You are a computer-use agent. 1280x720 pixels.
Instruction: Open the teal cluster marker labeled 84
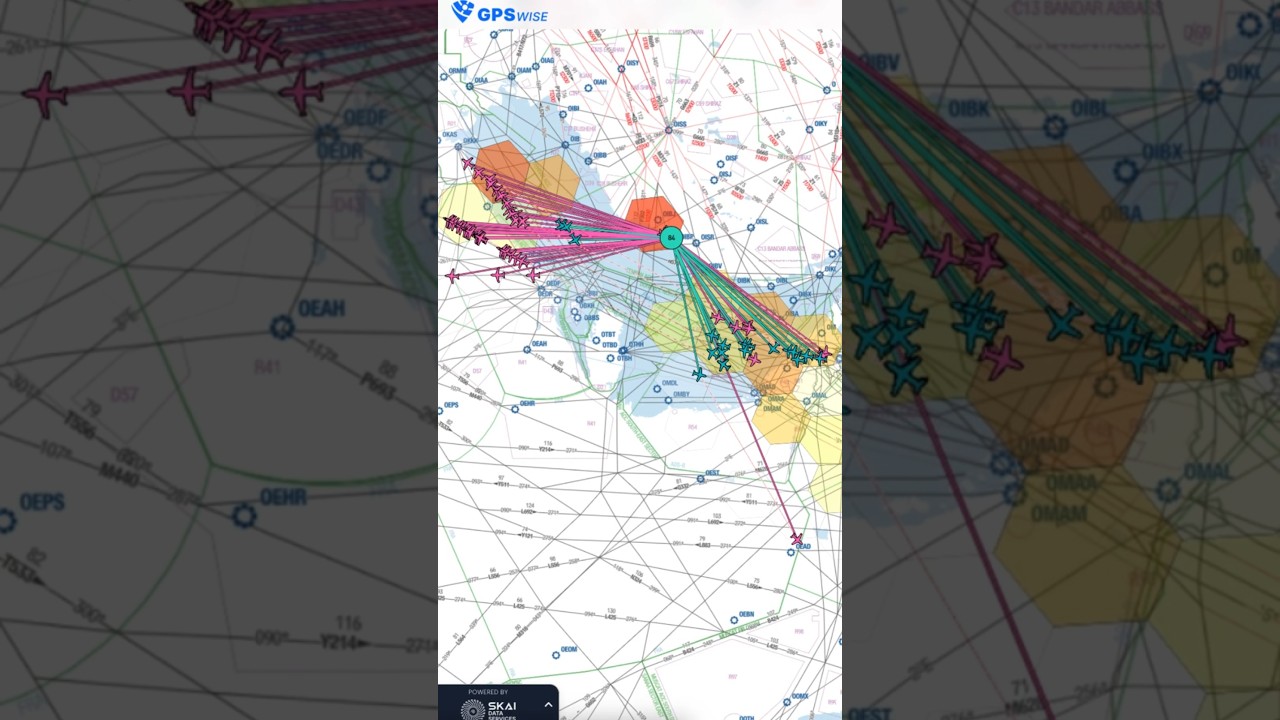click(671, 237)
